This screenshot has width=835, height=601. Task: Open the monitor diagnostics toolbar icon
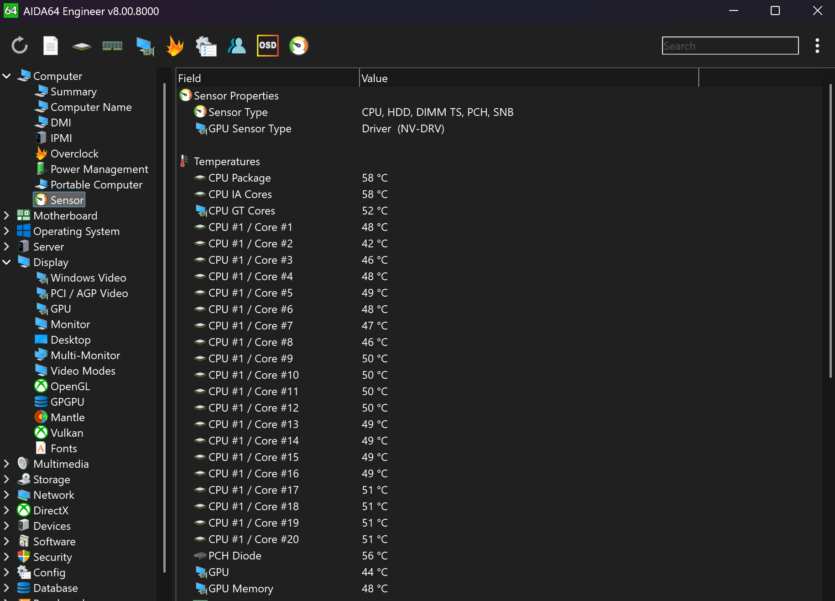(144, 46)
